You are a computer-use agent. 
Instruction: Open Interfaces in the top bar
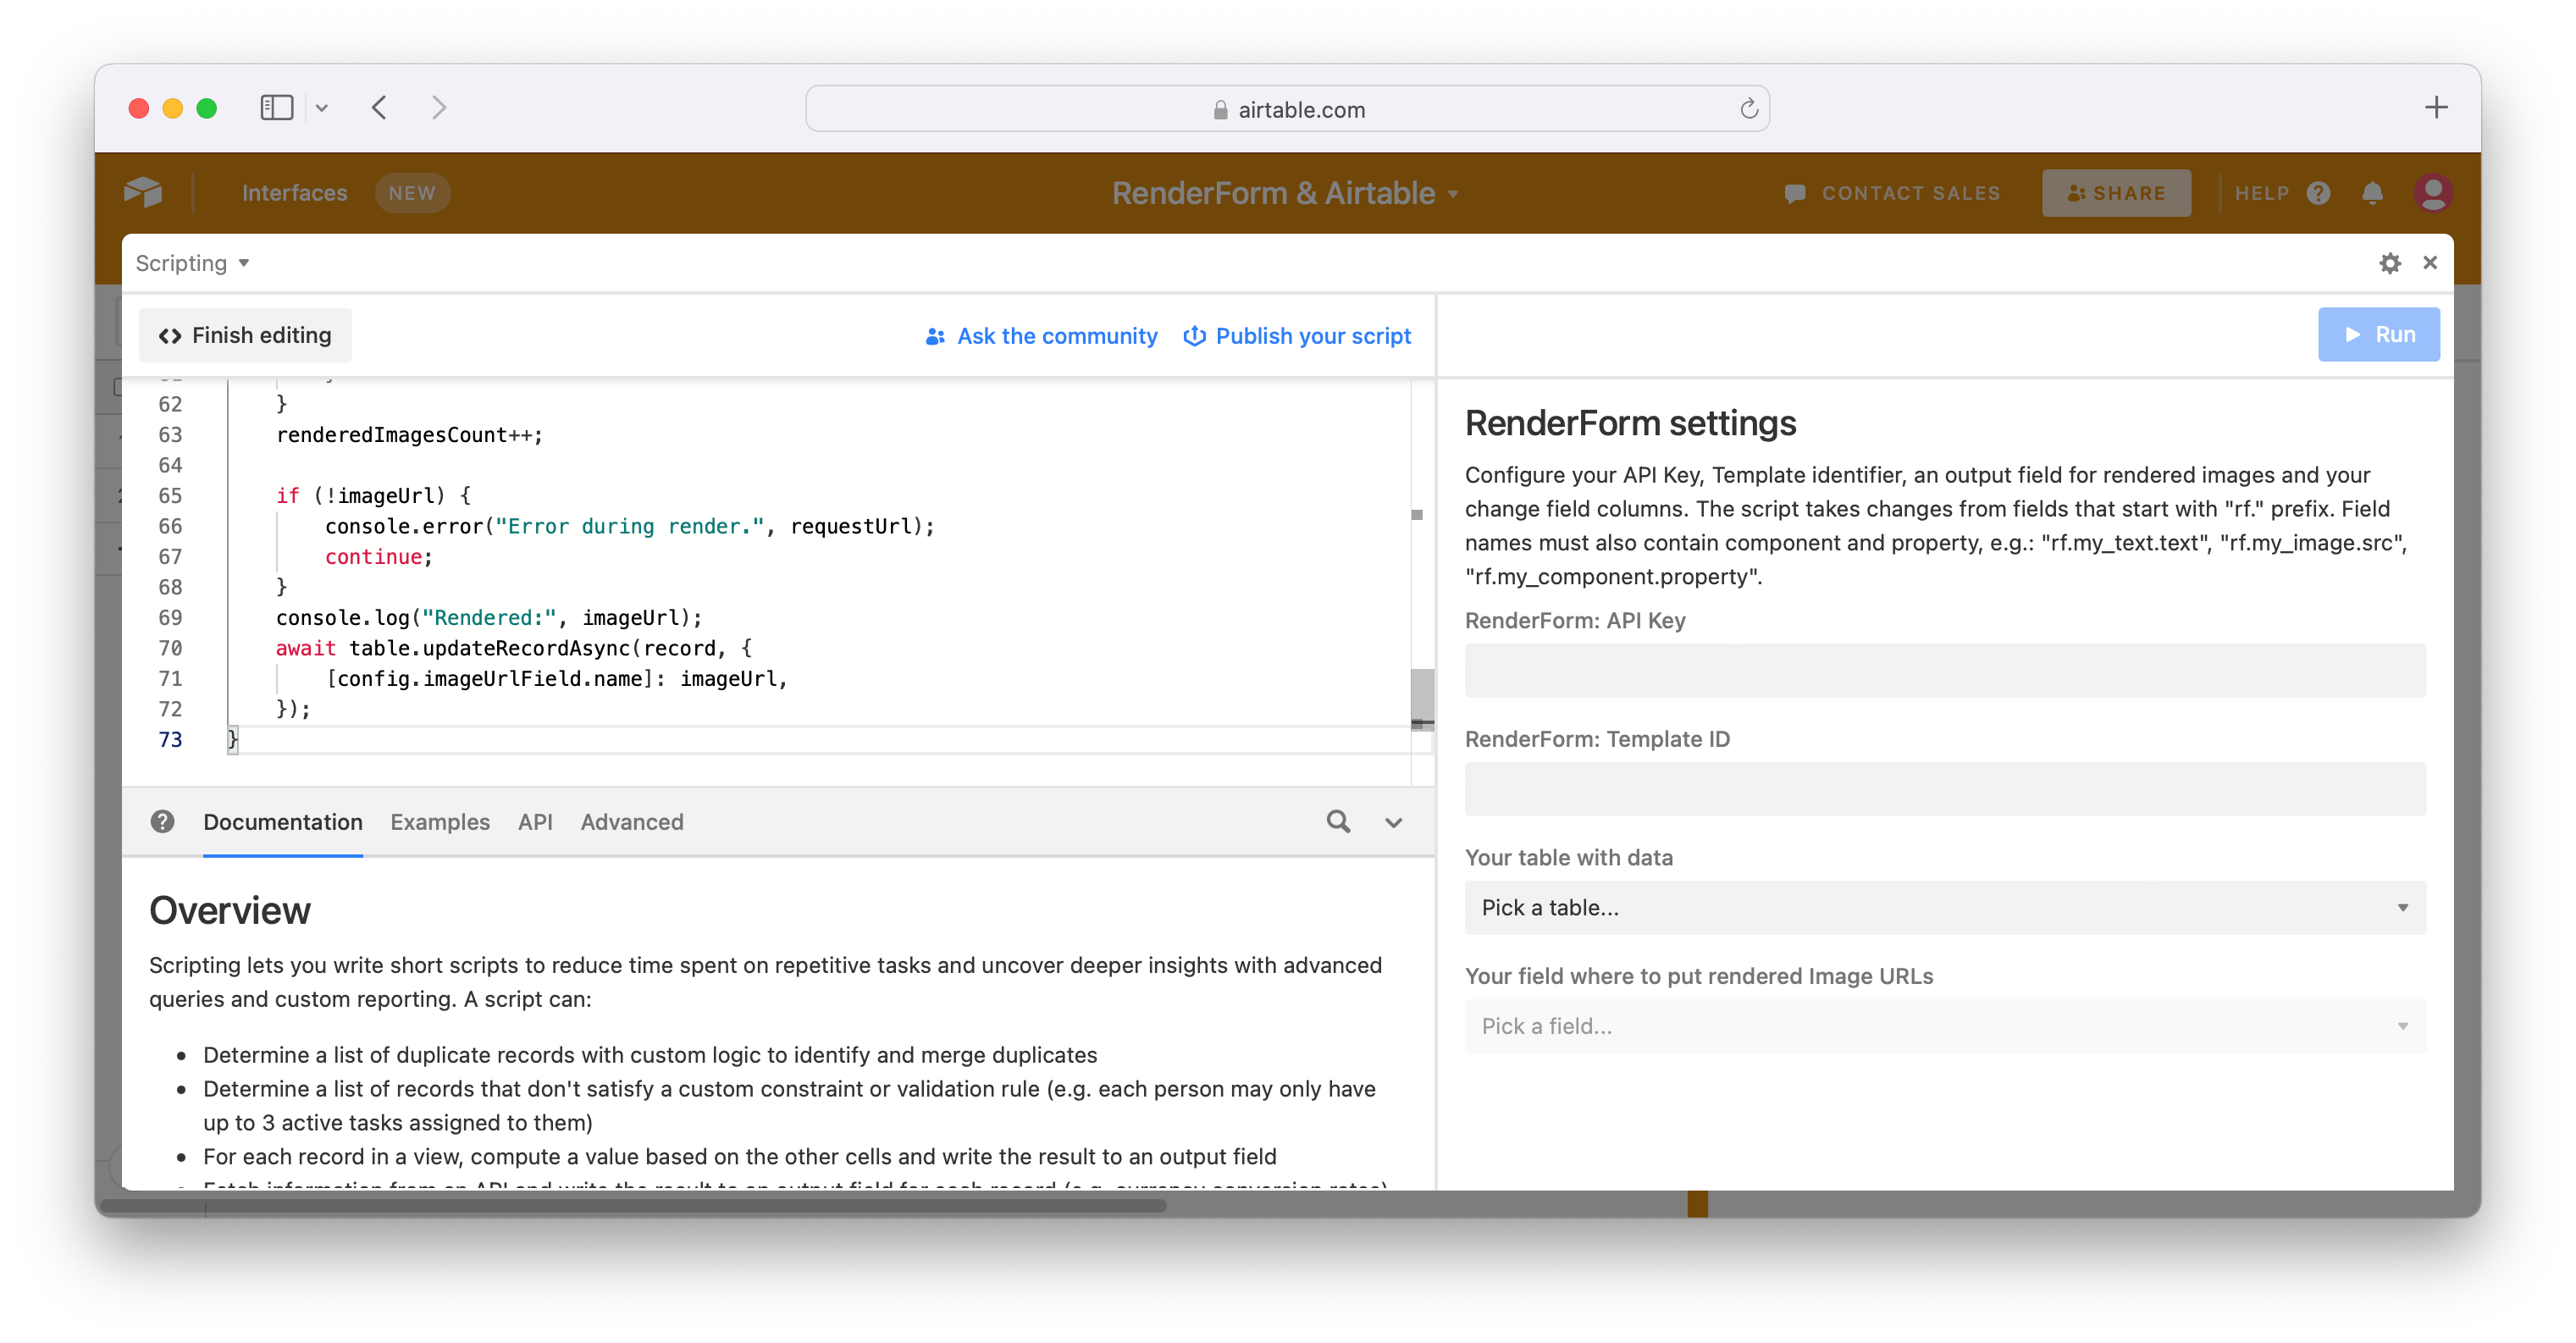(294, 193)
